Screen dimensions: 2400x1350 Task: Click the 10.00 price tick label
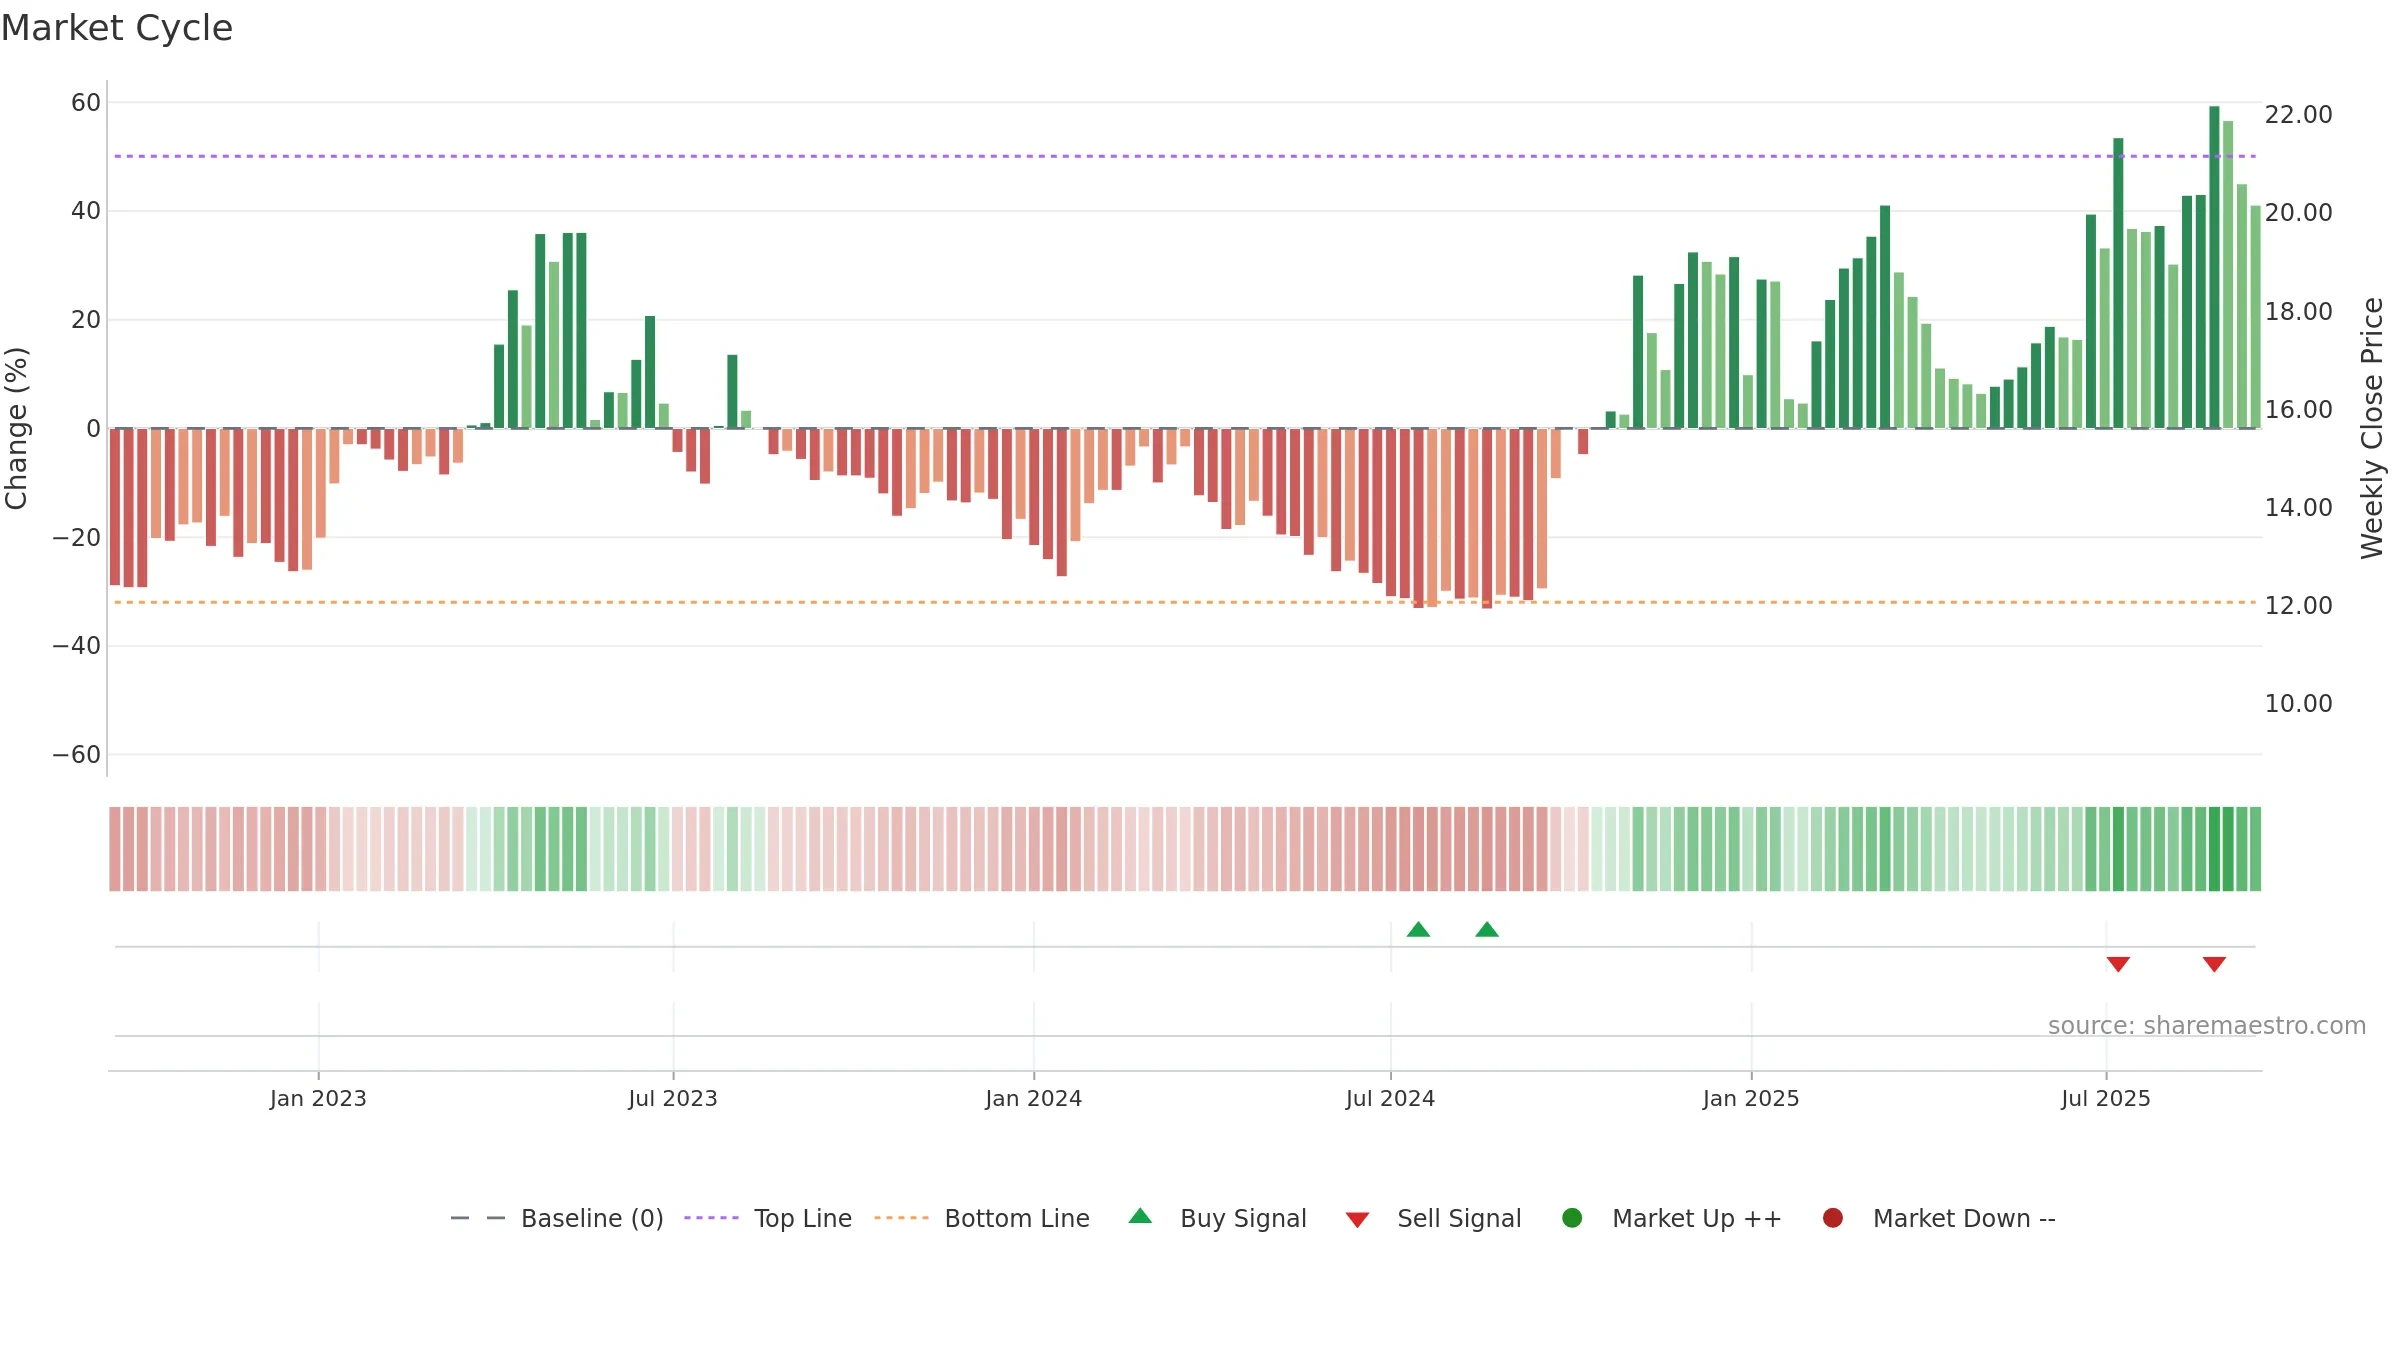(2298, 703)
